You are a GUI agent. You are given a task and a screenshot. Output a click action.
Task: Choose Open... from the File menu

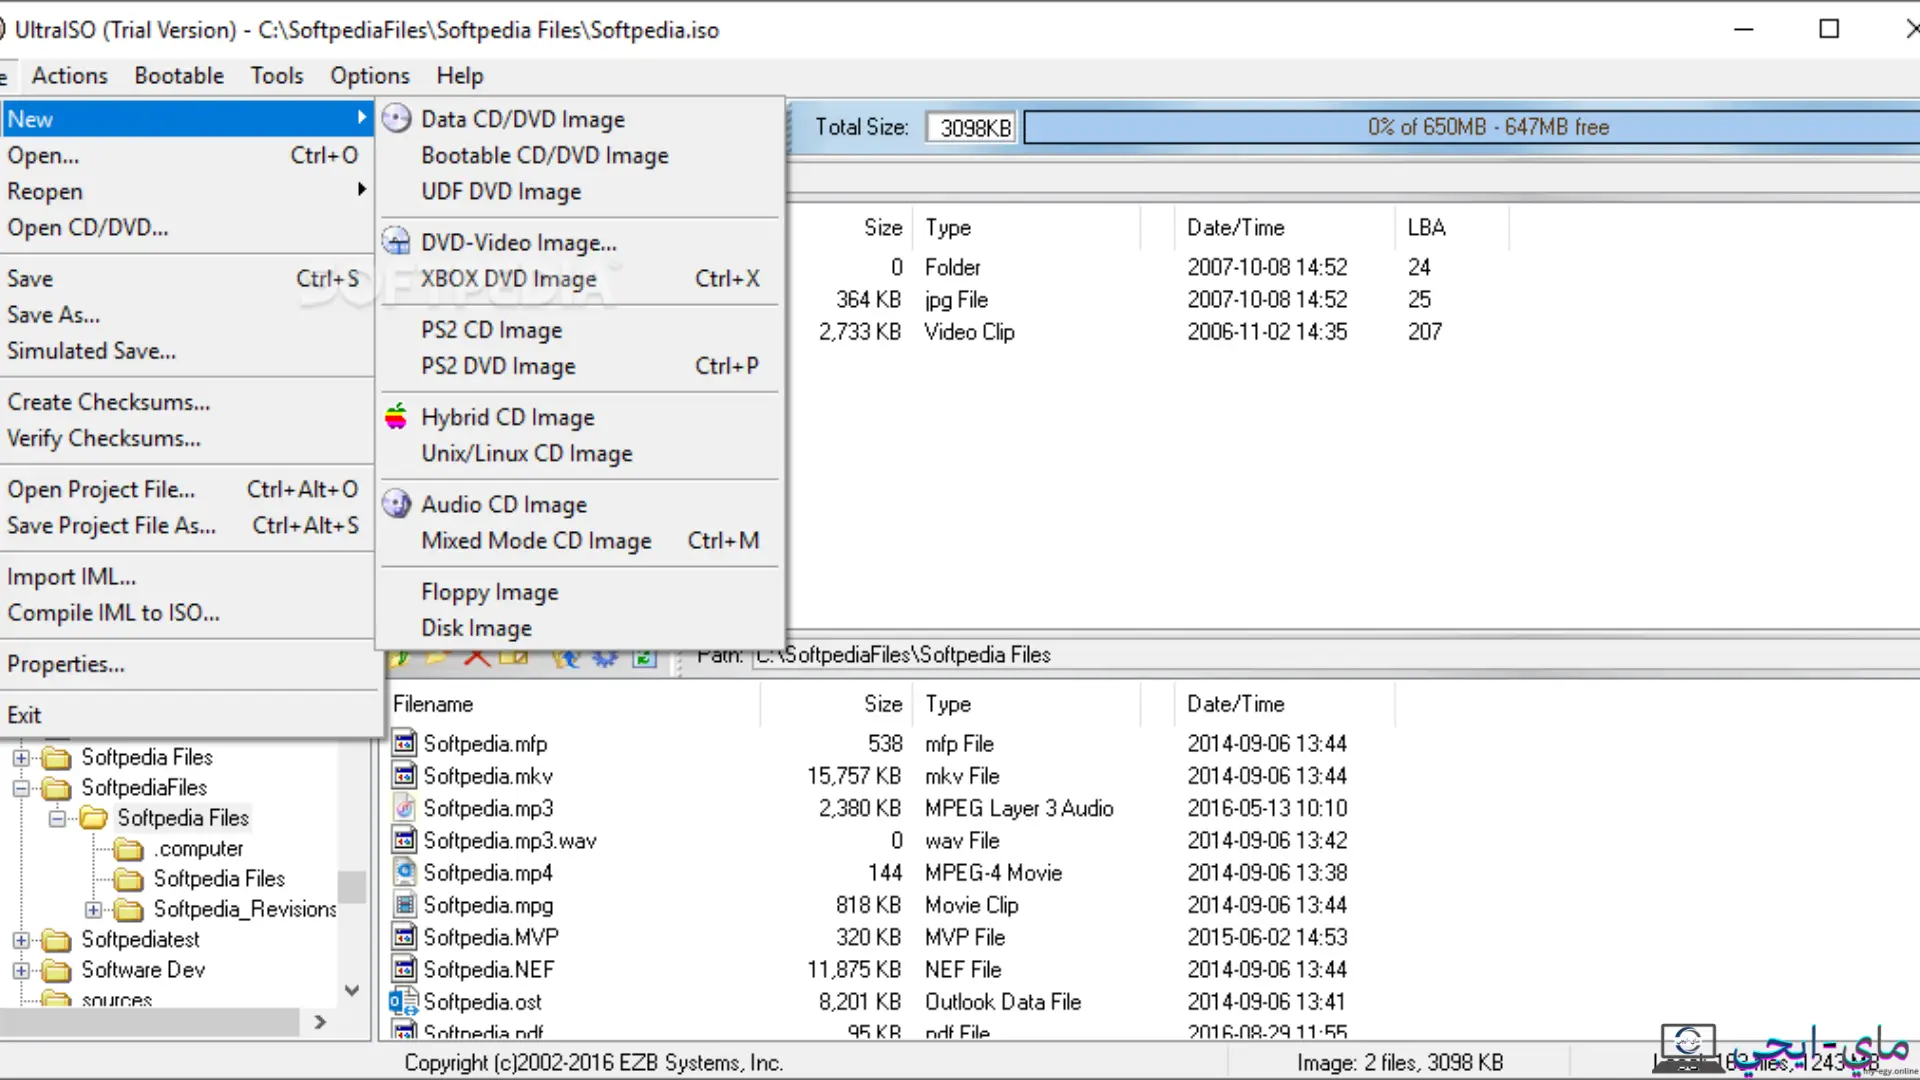(x=187, y=155)
